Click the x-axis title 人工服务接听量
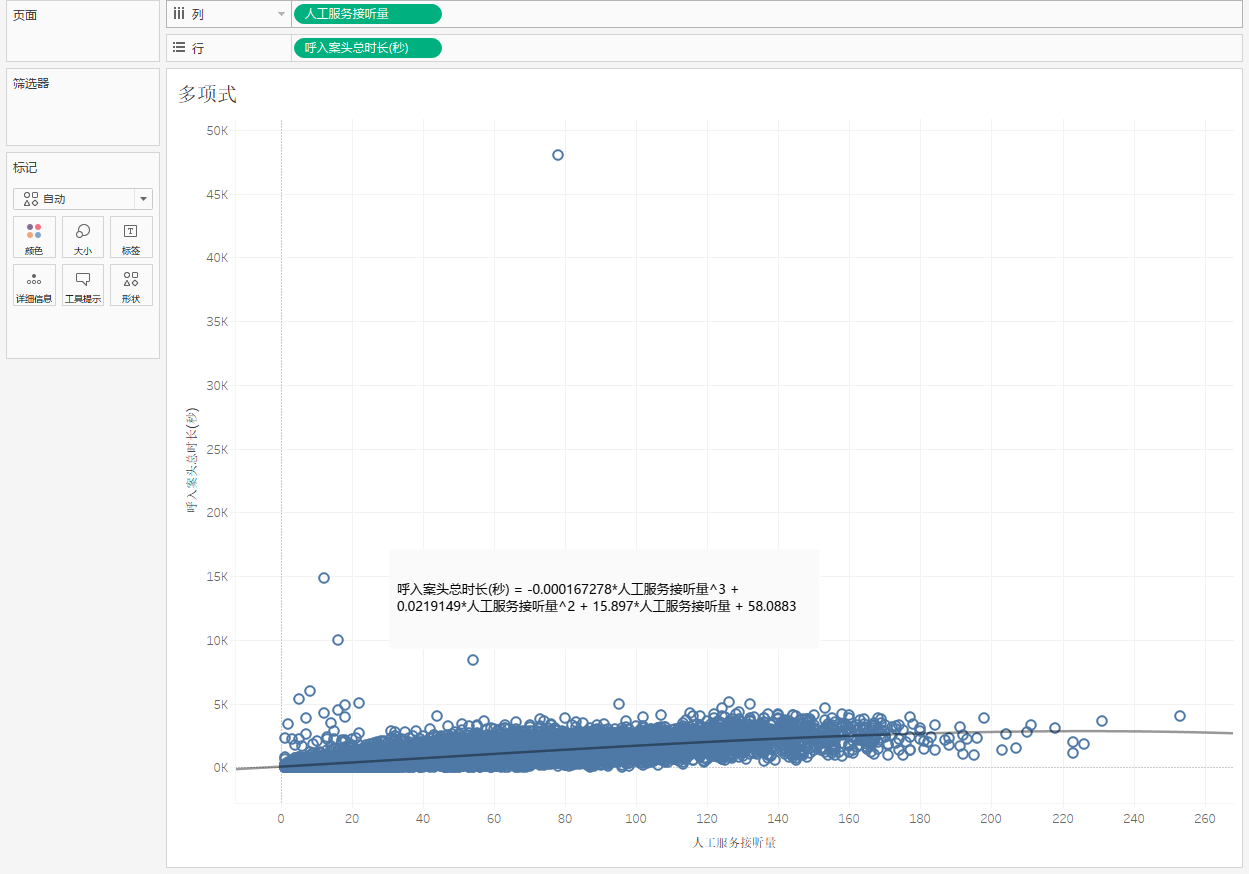Image resolution: width=1249 pixels, height=874 pixels. click(x=735, y=843)
